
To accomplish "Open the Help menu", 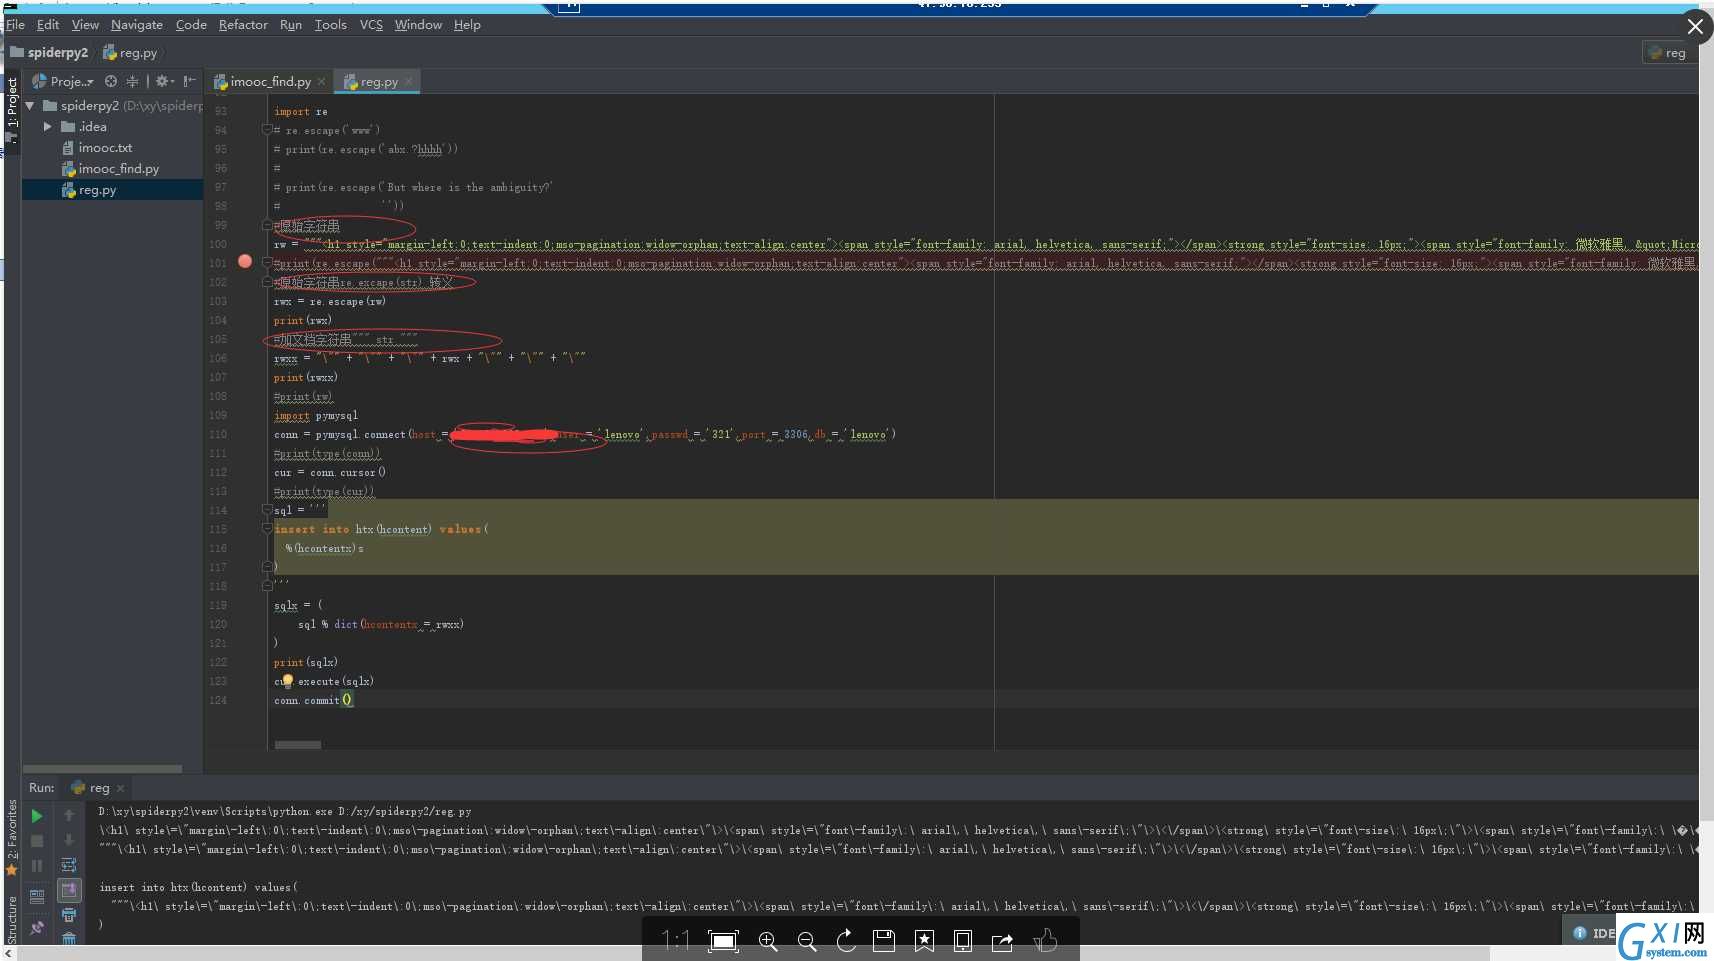I will (x=467, y=25).
